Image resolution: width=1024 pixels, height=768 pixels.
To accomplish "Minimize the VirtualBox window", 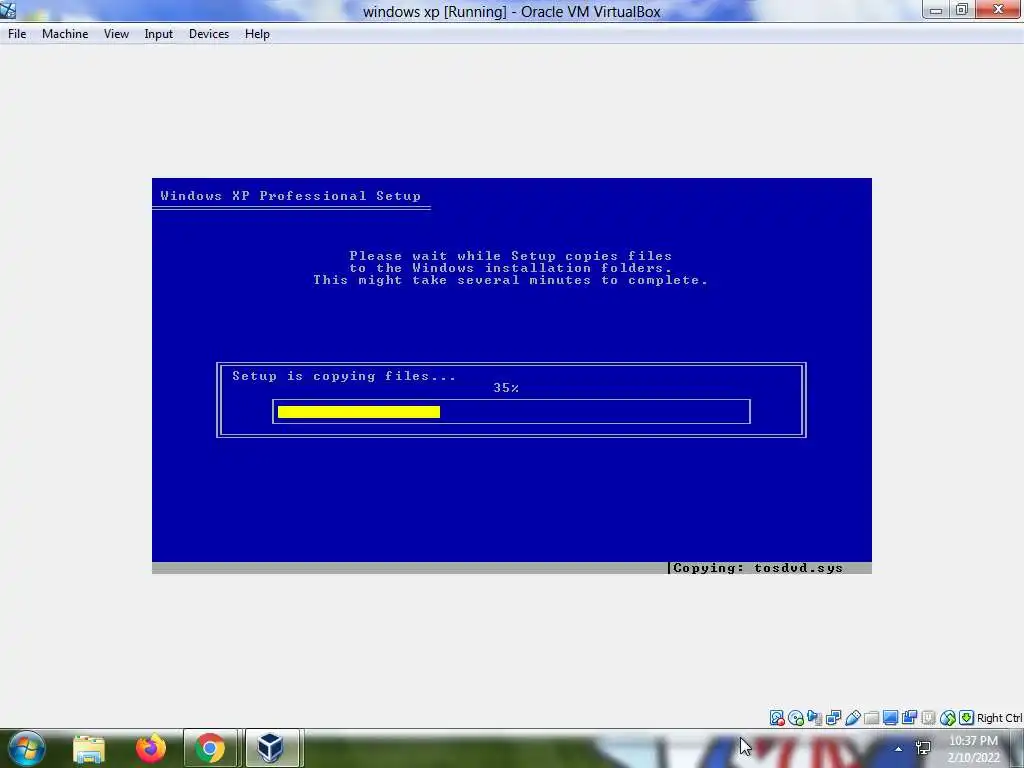I will pos(936,10).
